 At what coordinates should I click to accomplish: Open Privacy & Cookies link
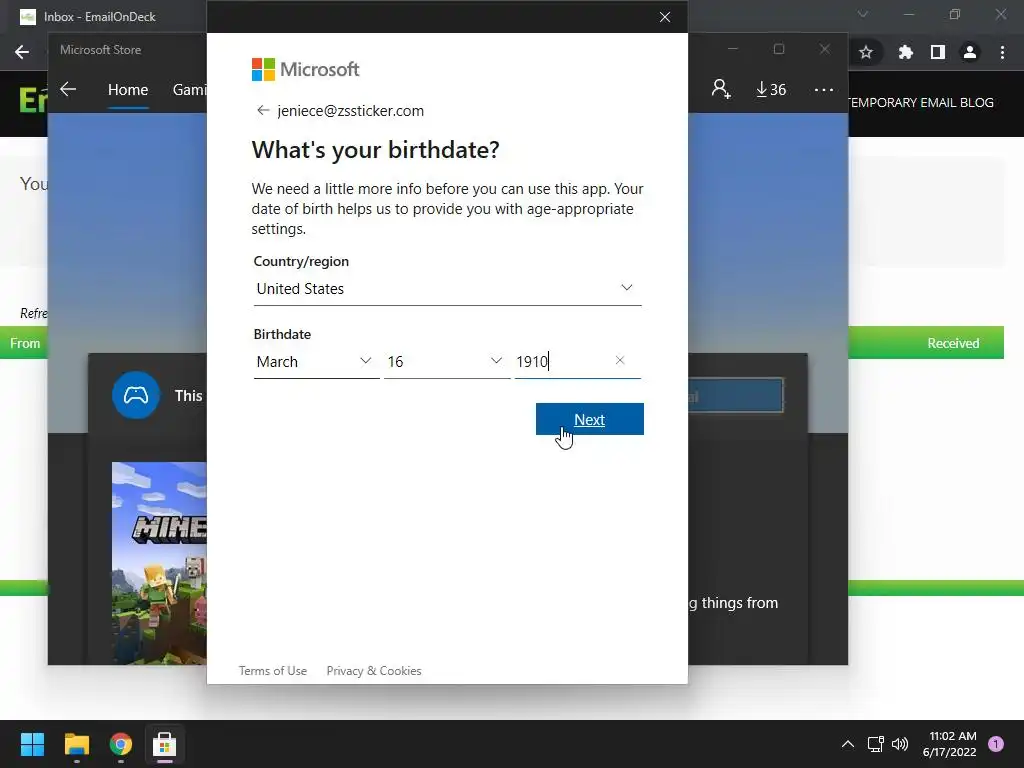click(374, 671)
